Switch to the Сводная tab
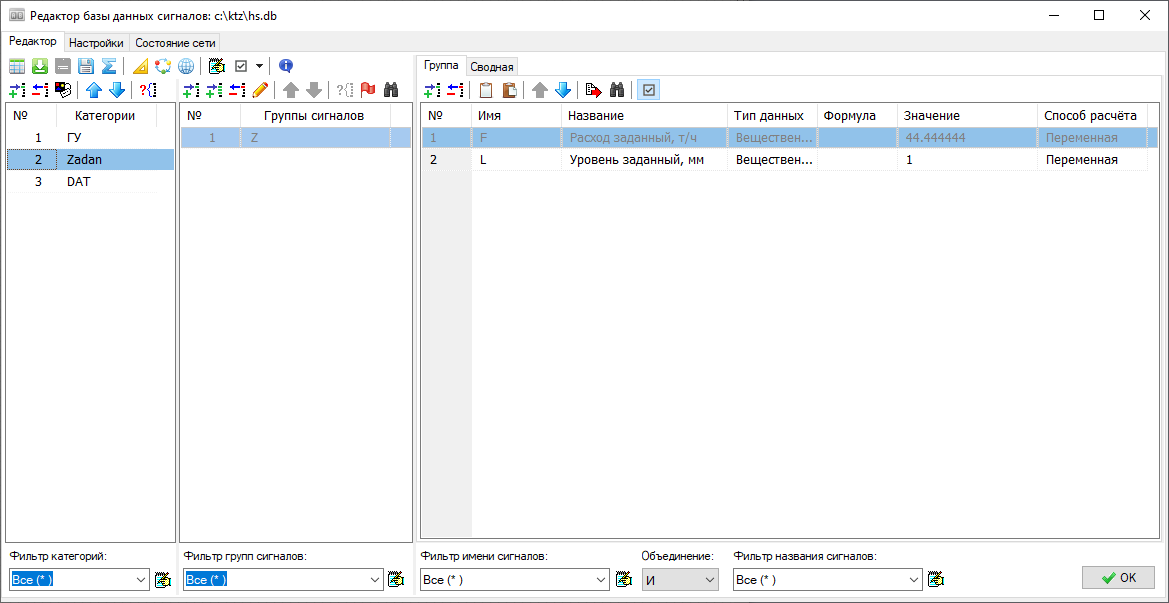Screen dimensions: 1169x603 (492, 67)
